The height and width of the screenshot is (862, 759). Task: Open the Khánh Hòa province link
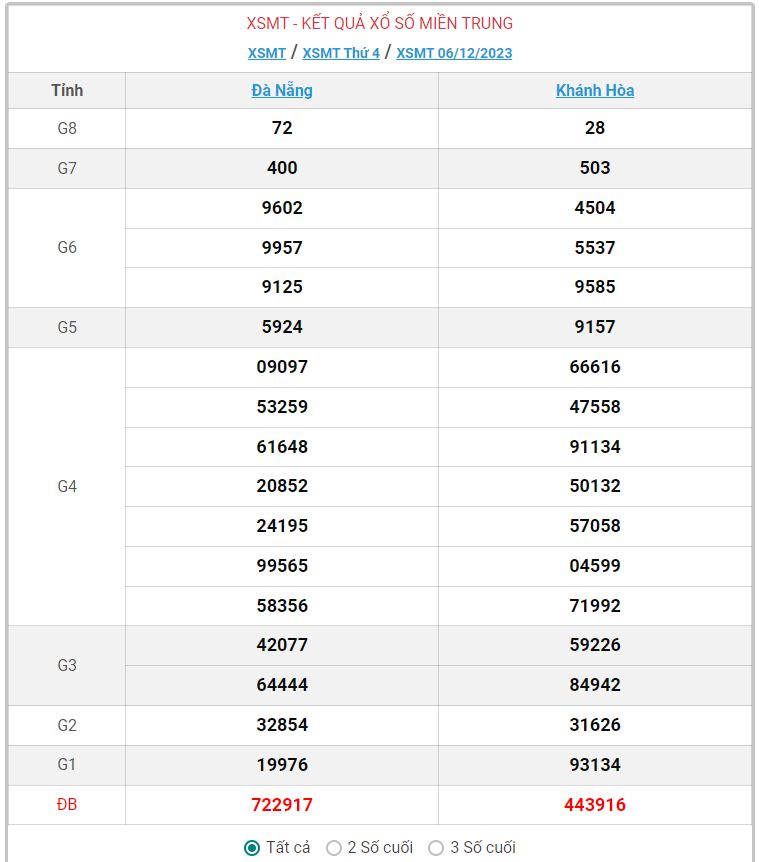[x=595, y=91]
